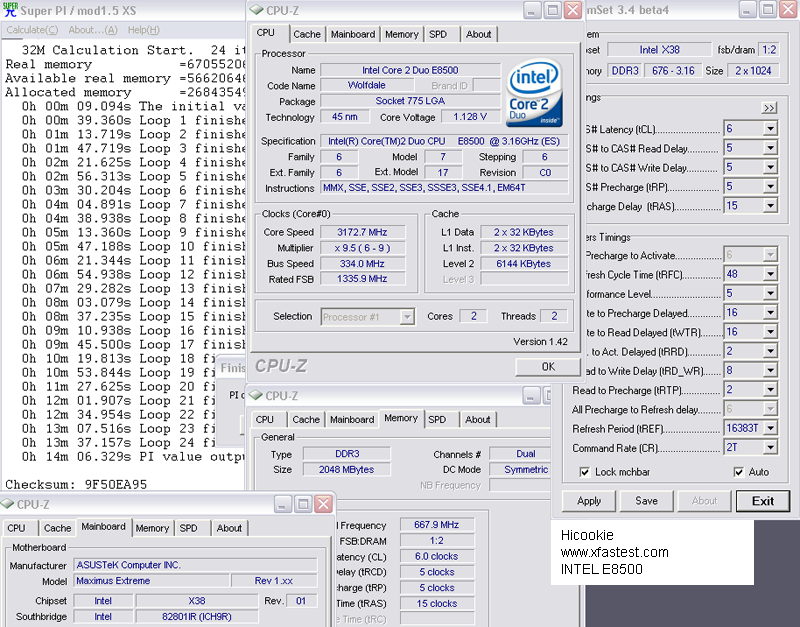The width and height of the screenshot is (800, 627).
Task: Switch to Cache tab in top CPU-Z window
Action: [307, 34]
